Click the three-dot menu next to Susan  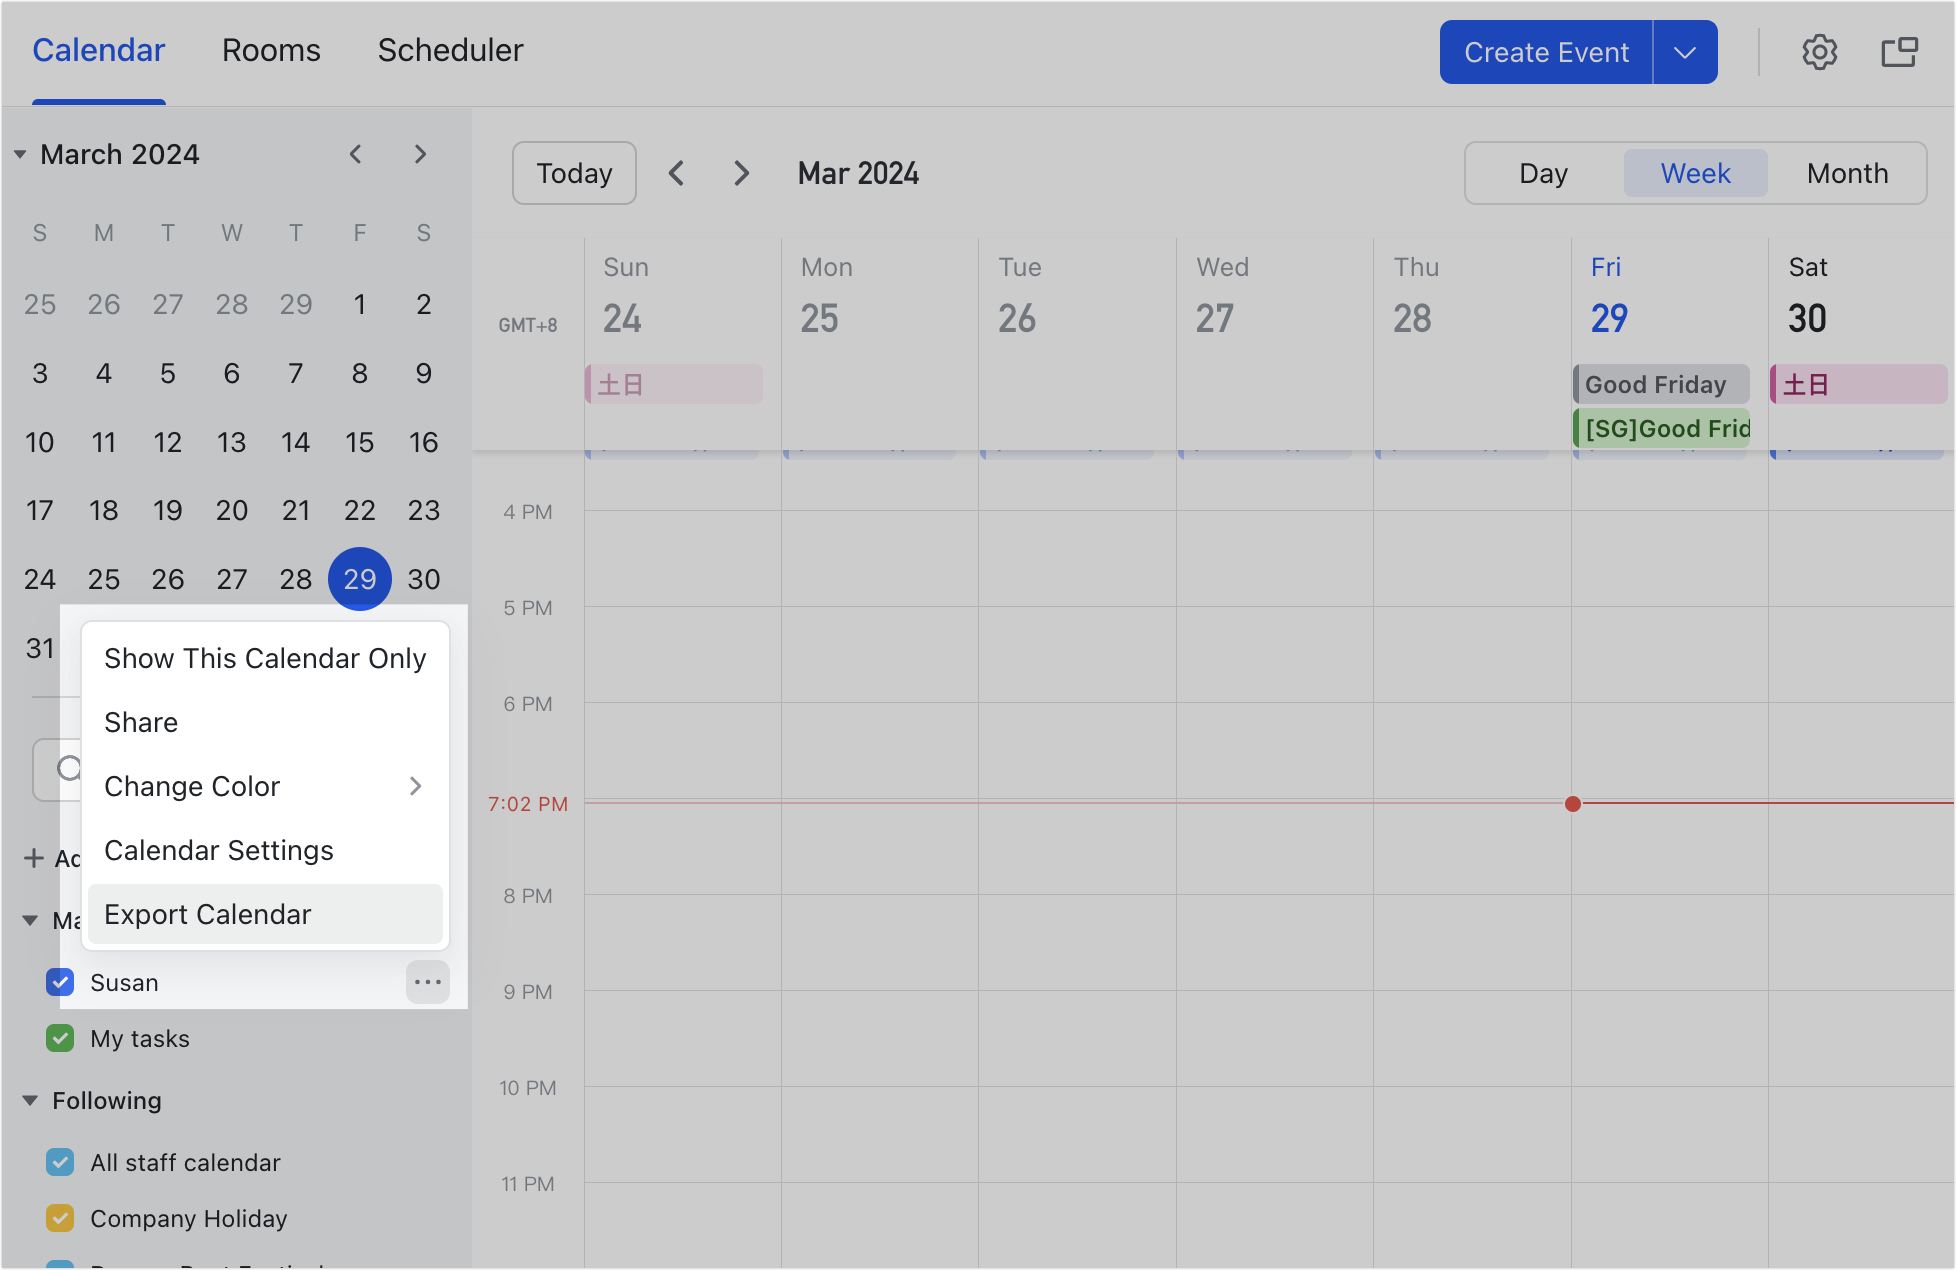click(x=428, y=982)
